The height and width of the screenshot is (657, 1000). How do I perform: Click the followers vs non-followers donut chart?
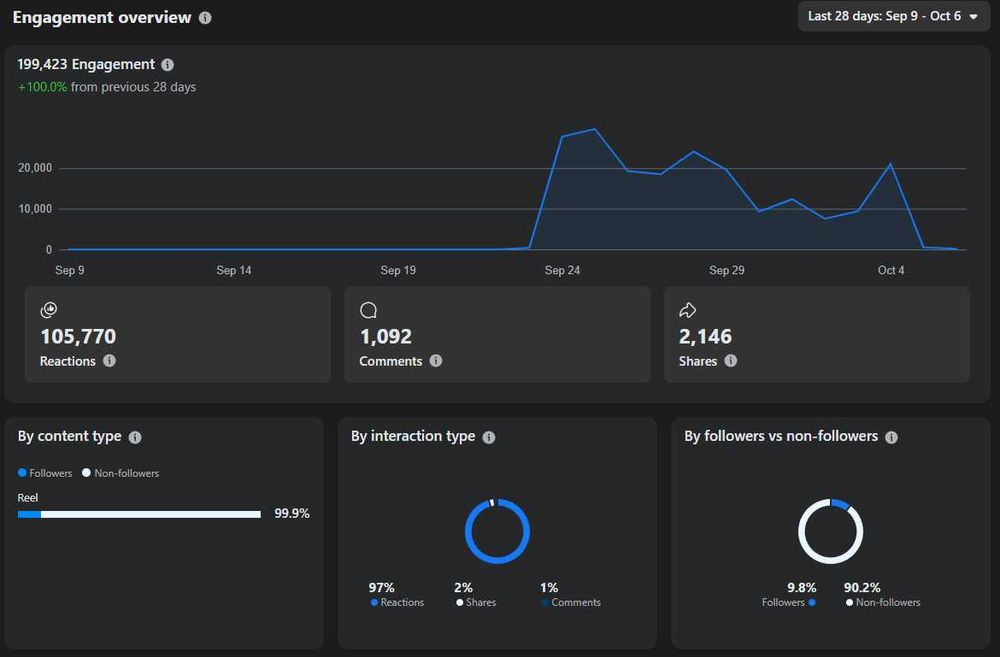[830, 531]
